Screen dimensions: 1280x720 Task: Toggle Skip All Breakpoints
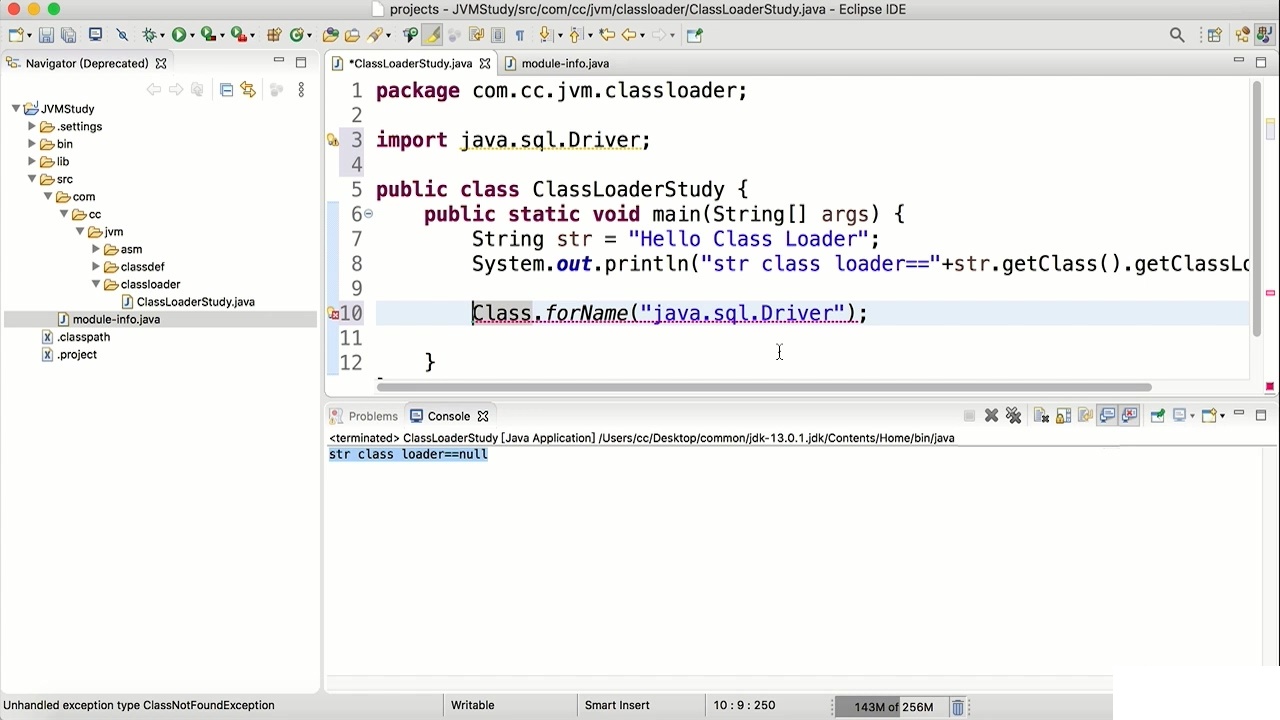click(x=122, y=35)
